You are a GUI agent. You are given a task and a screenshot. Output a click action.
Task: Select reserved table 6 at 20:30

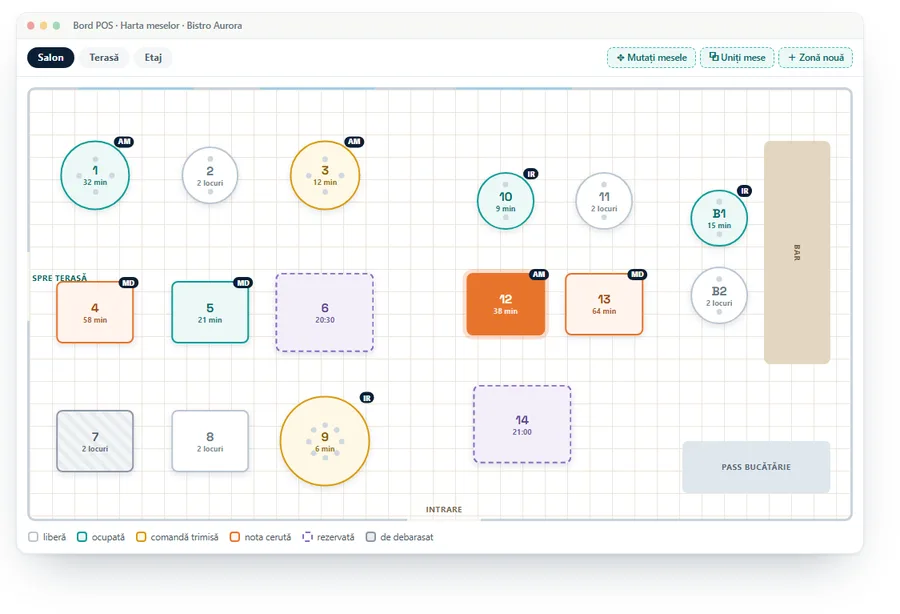coord(324,312)
